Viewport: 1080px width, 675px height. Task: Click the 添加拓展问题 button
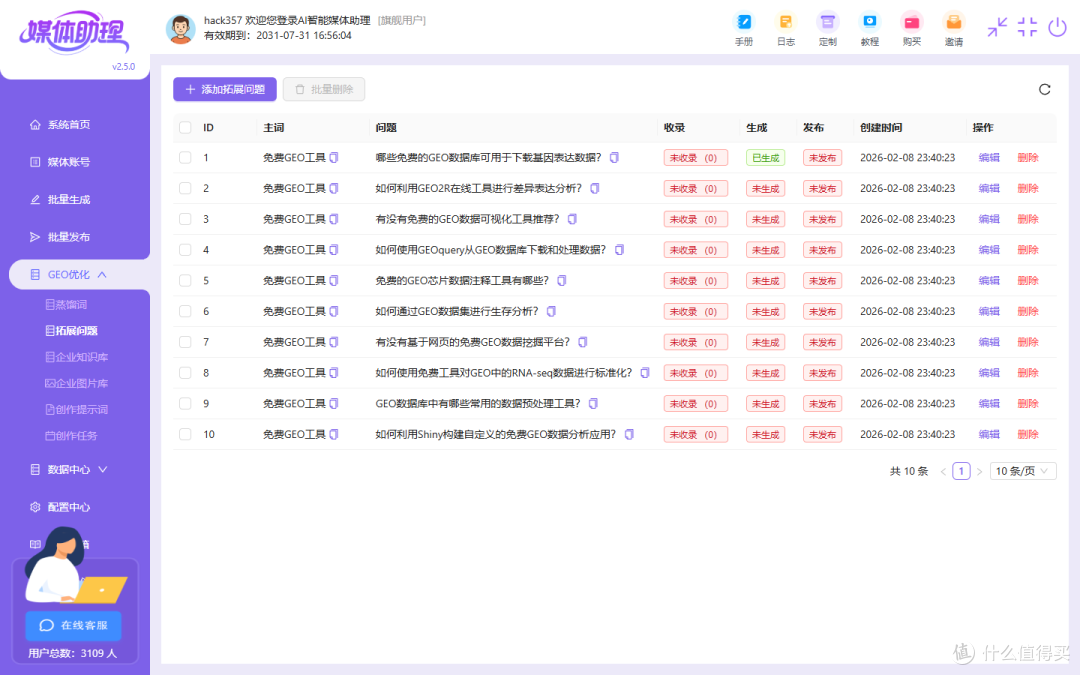225,90
